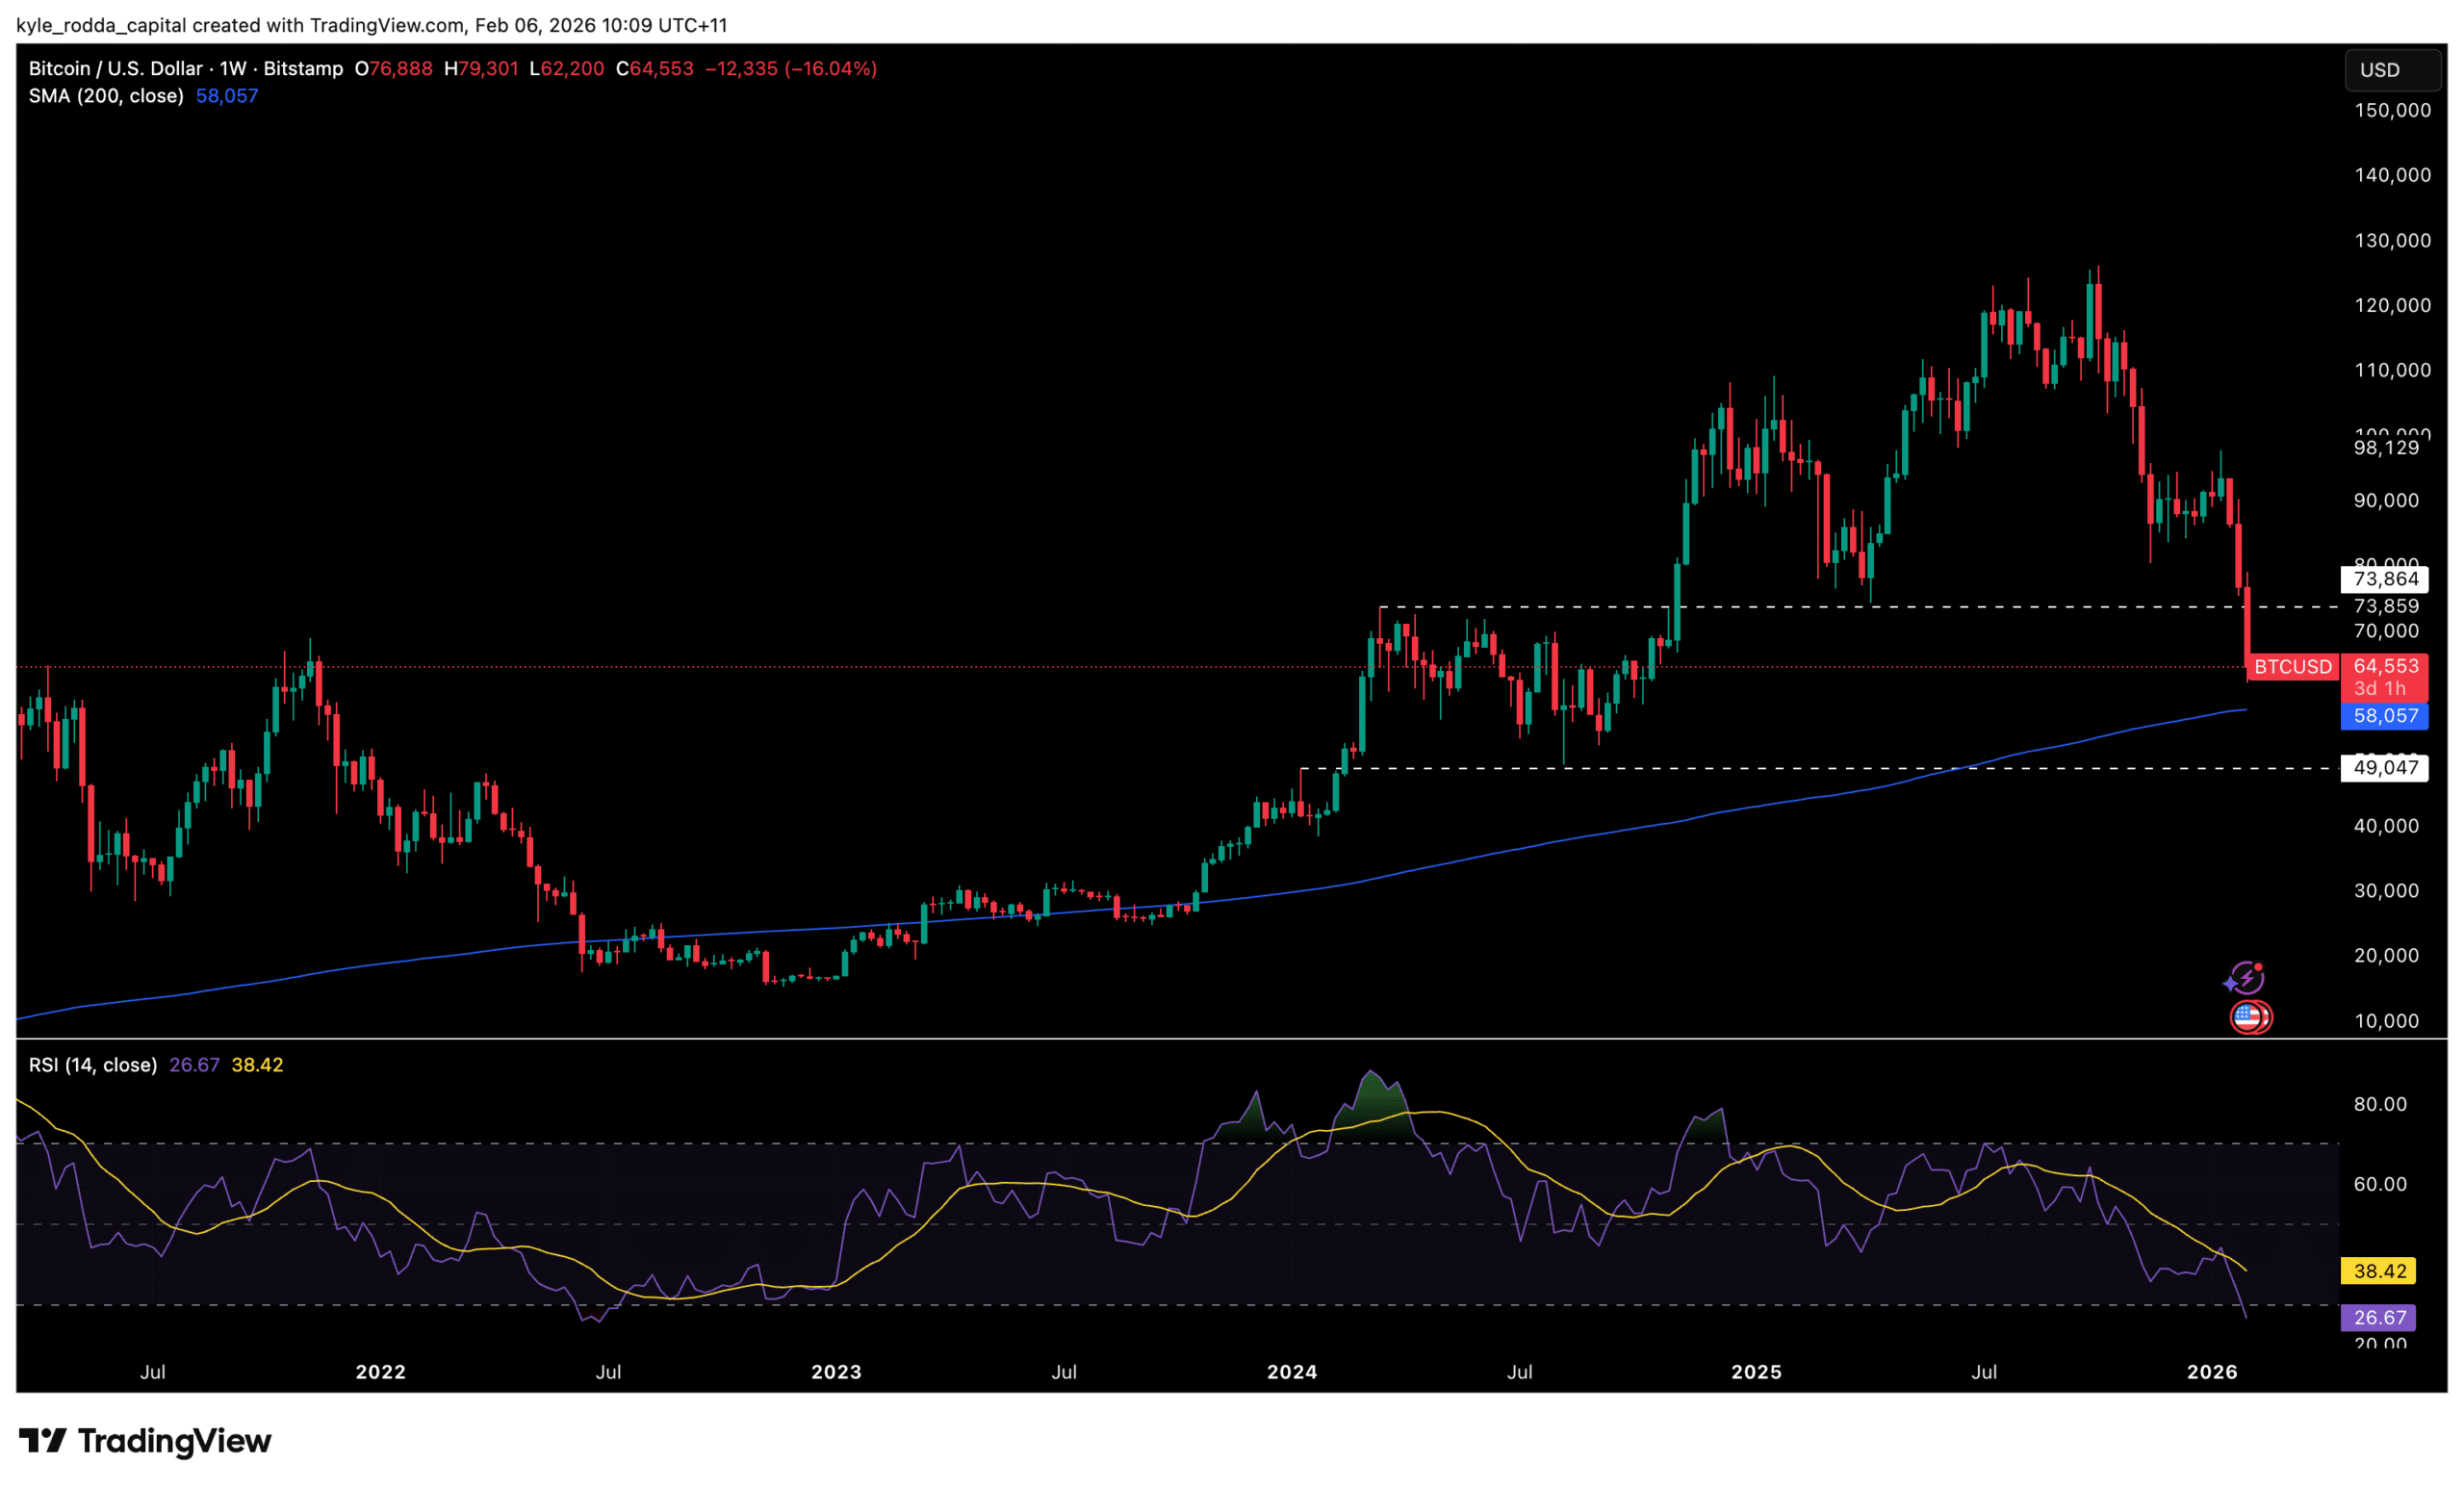Screen dimensions: 2464x1489
Task: Click the 49,047 support level price tag
Action: click(x=2384, y=768)
